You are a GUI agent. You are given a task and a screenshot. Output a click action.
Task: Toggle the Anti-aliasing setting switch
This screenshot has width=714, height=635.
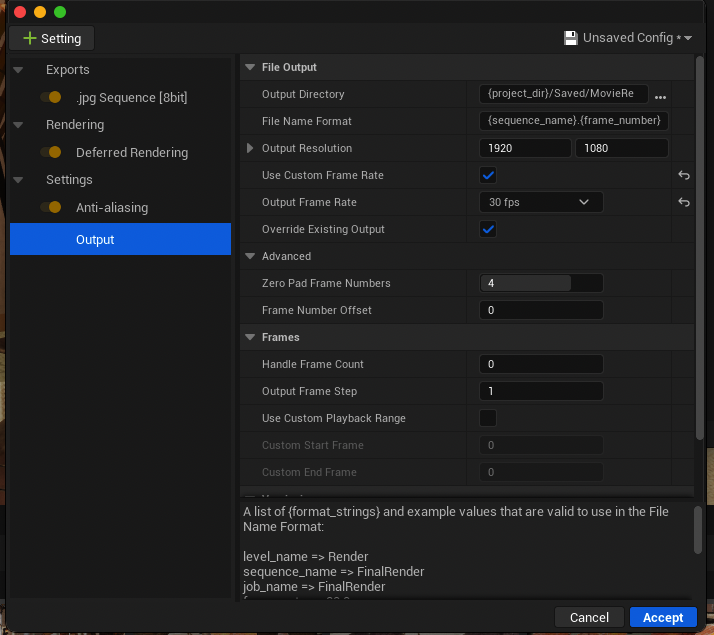pyautogui.click(x=51, y=207)
